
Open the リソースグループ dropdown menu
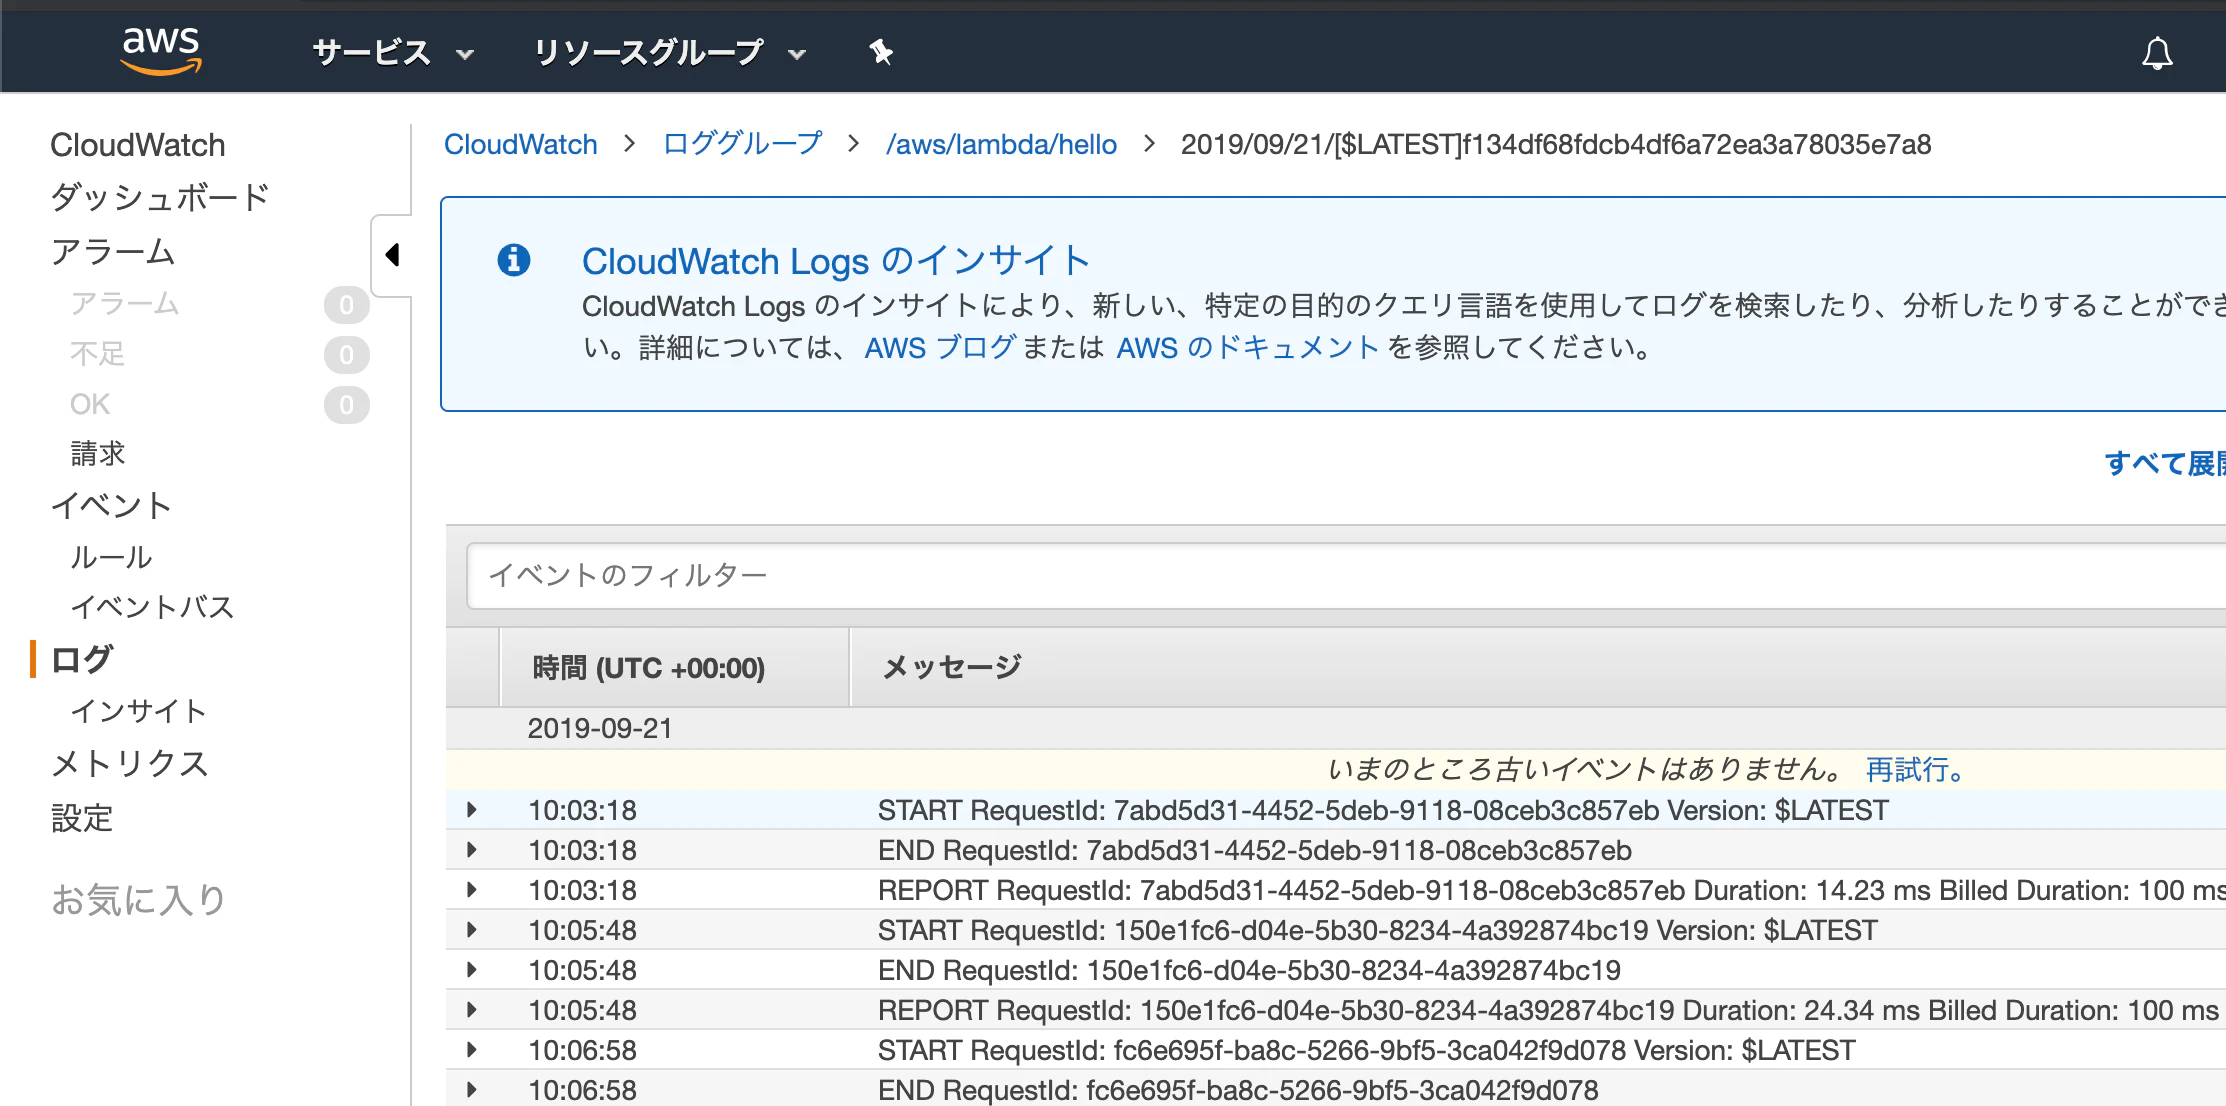pyautogui.click(x=669, y=52)
